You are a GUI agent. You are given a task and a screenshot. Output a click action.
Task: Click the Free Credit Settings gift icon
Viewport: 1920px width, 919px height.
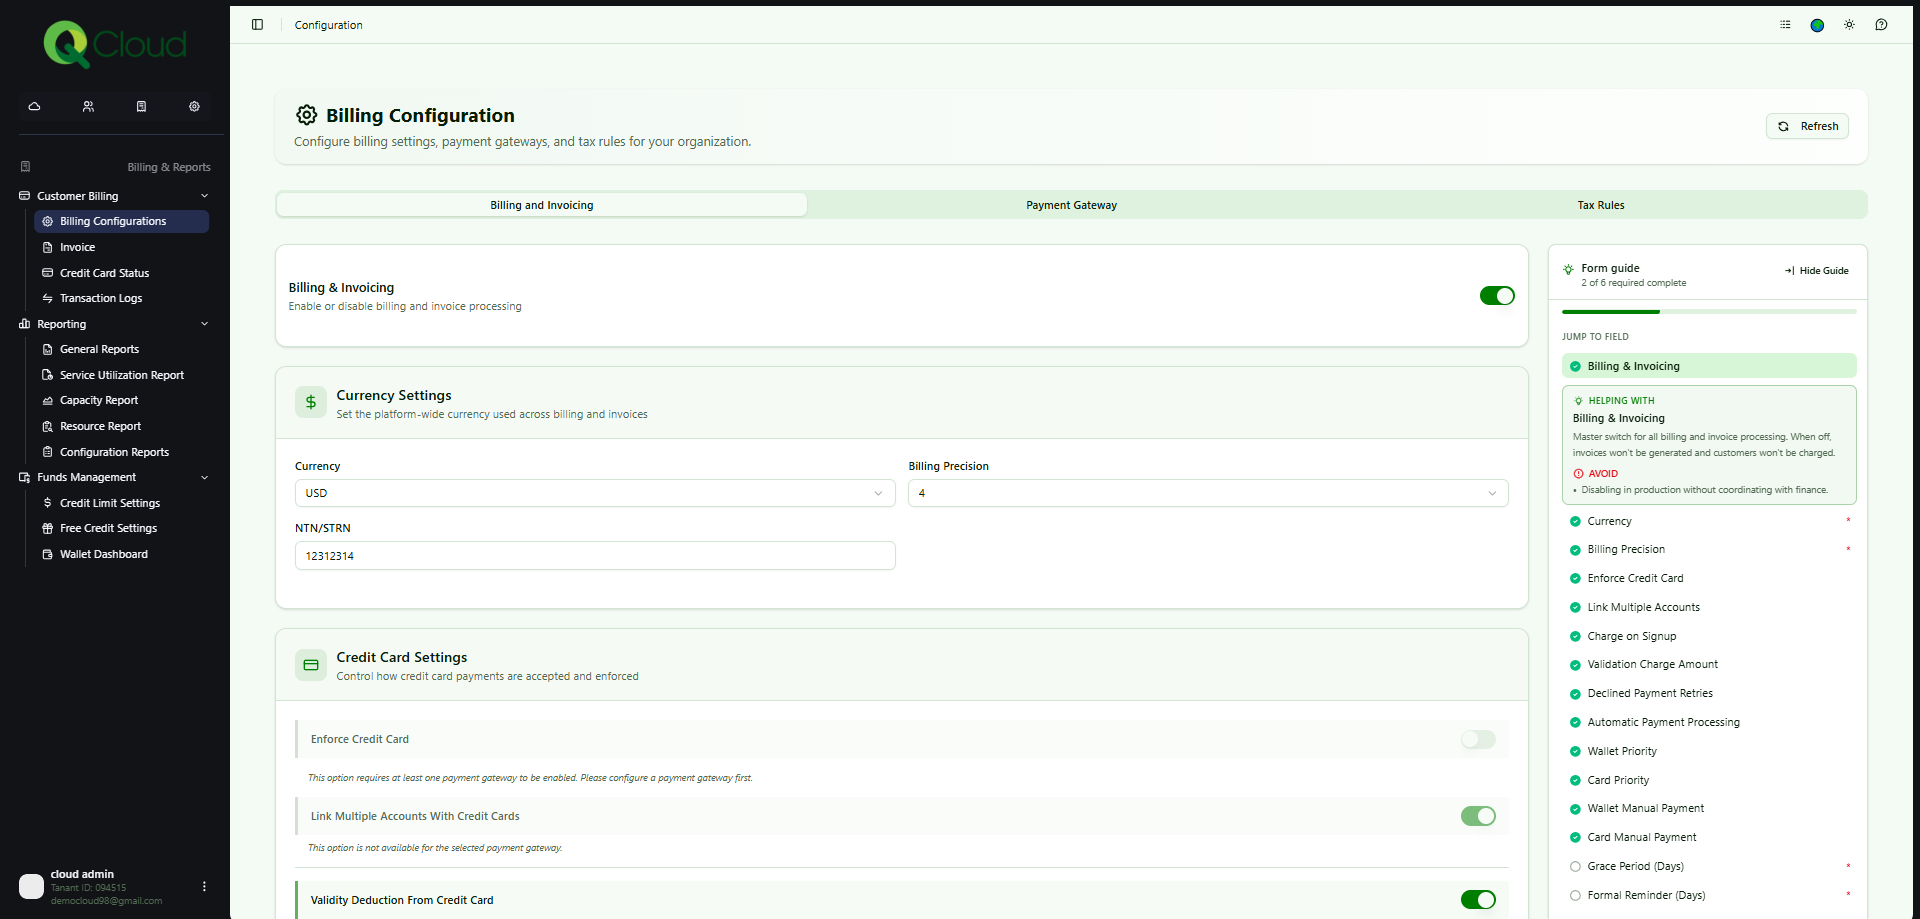coord(47,528)
